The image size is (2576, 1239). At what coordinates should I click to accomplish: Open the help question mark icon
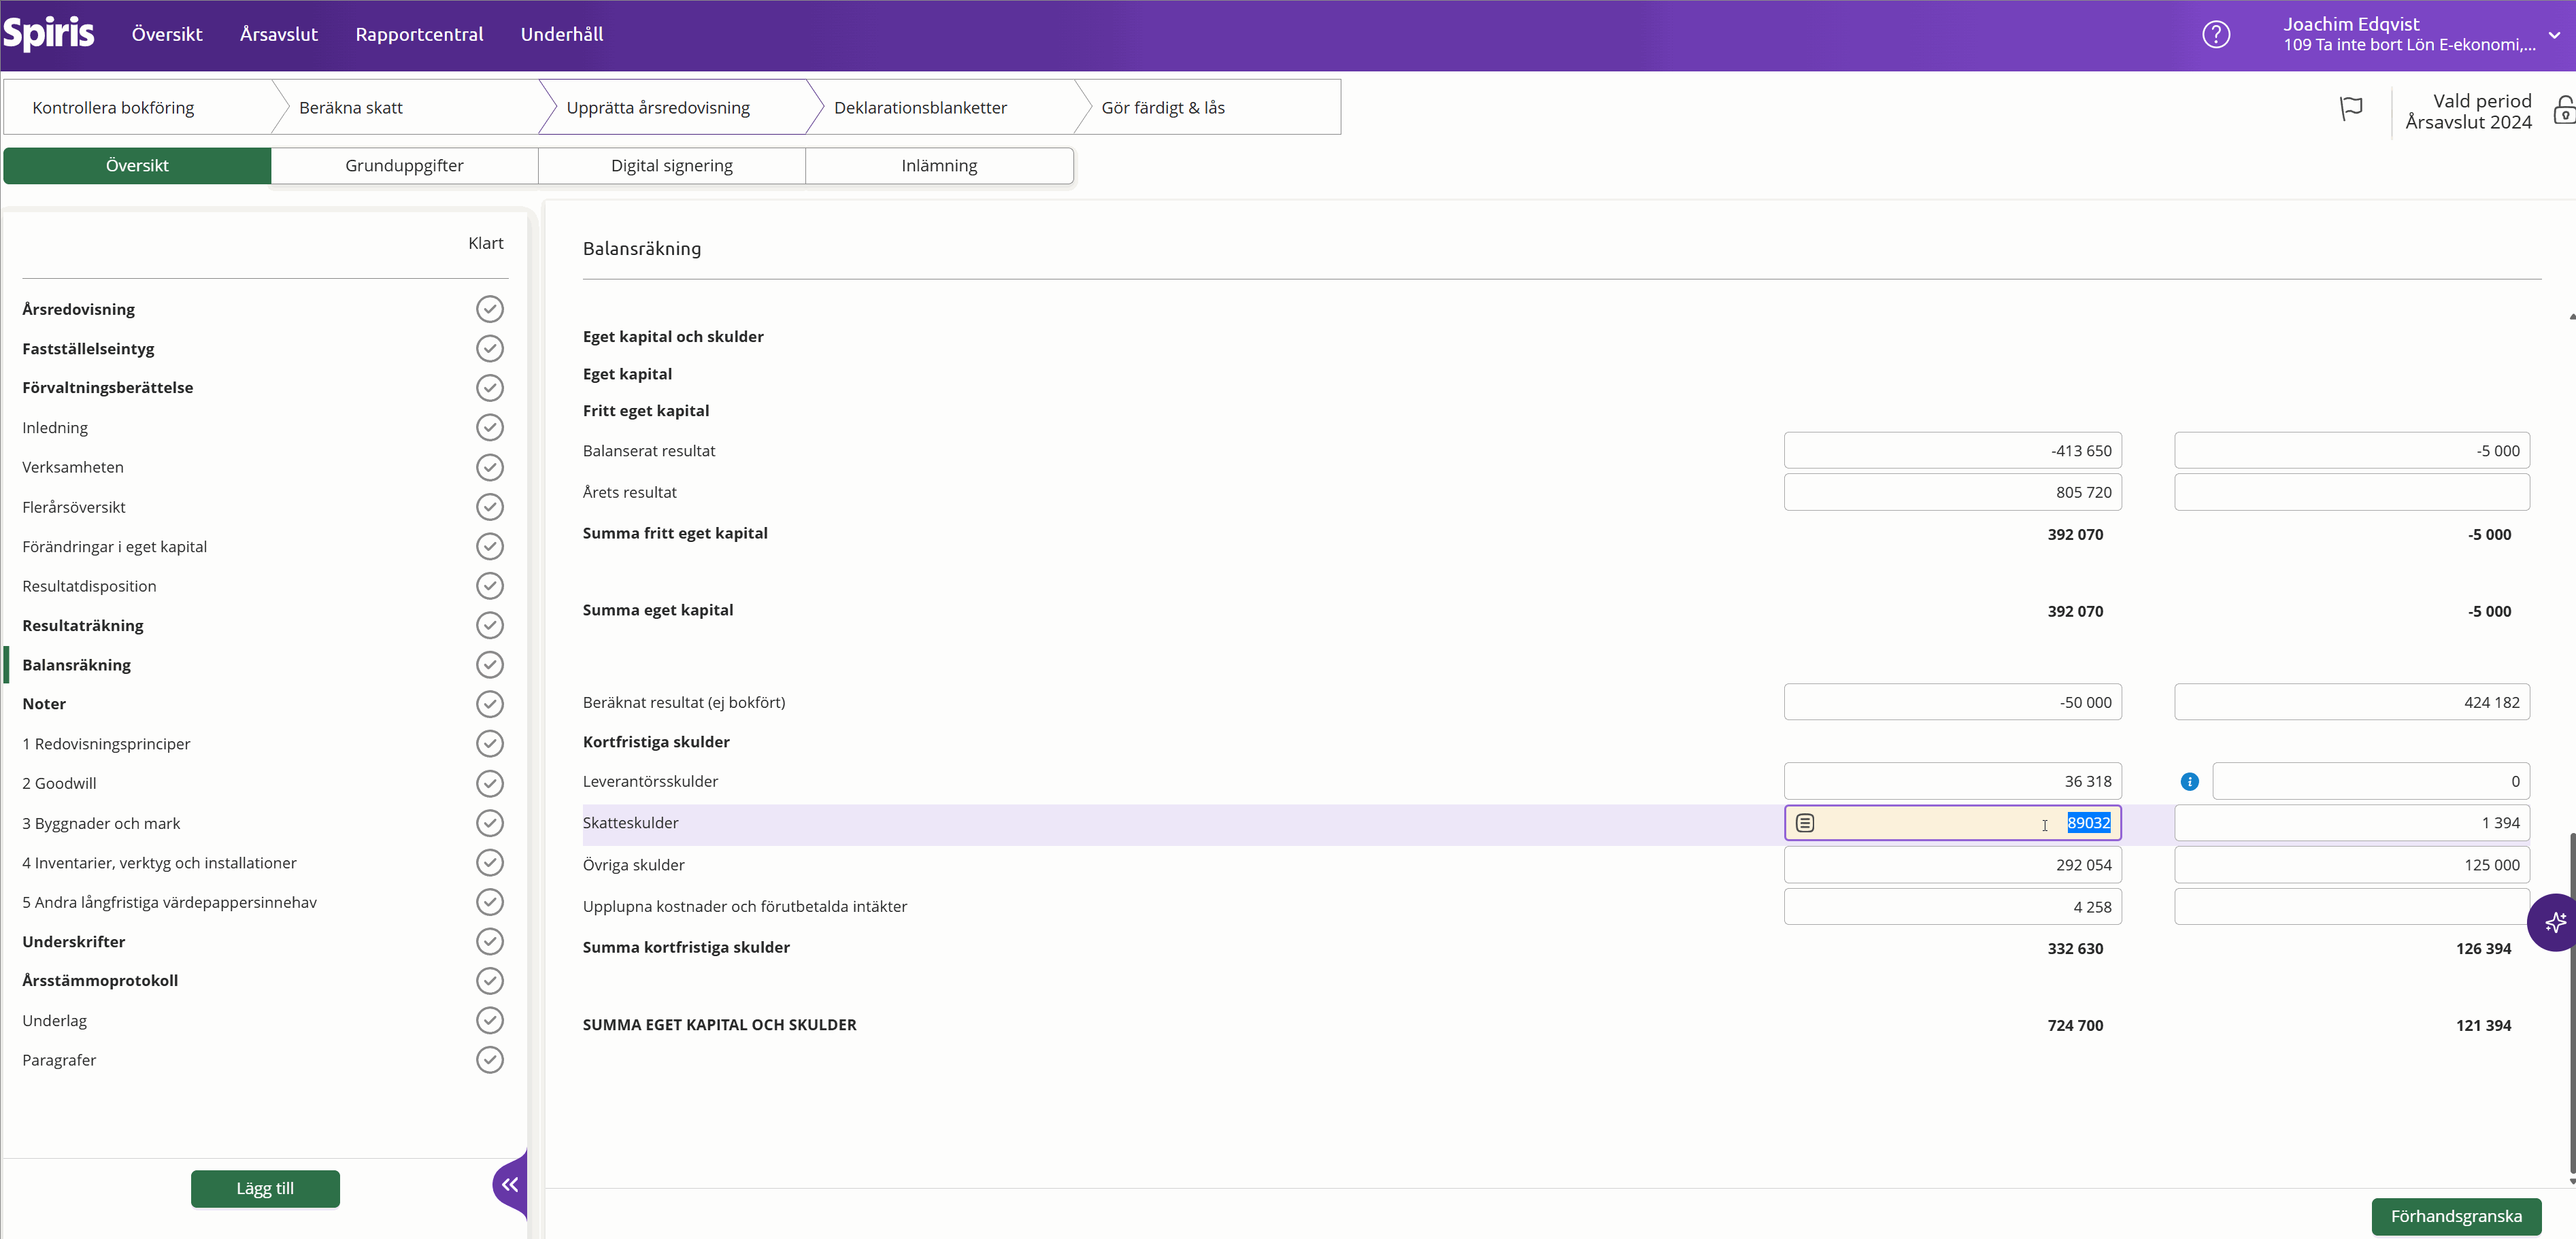(2216, 35)
